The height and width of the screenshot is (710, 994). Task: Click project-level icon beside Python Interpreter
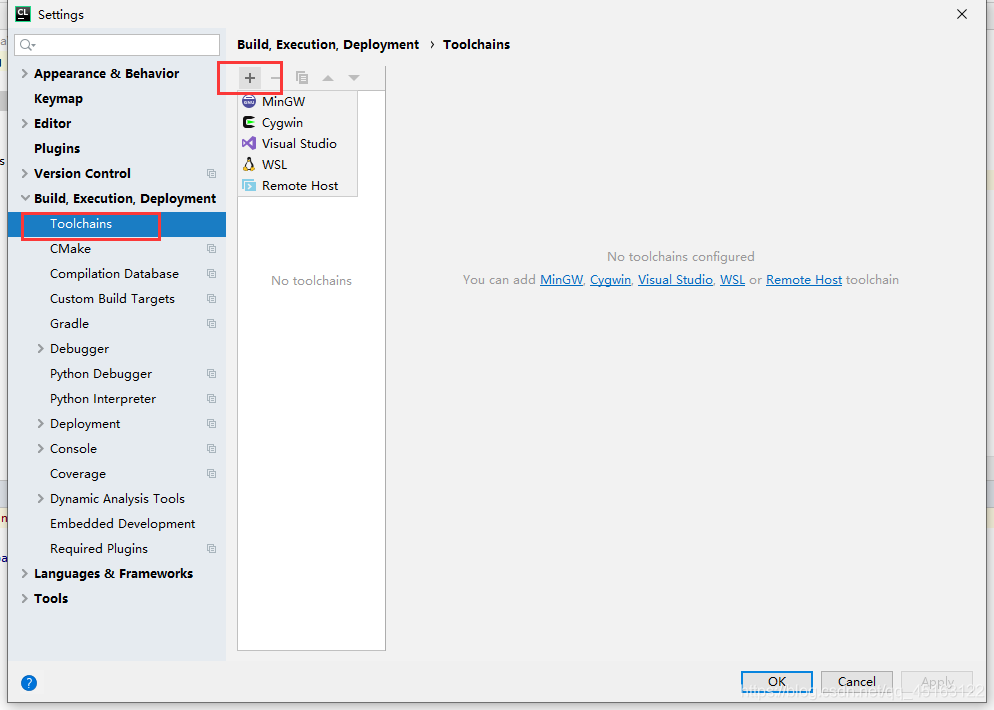click(212, 399)
